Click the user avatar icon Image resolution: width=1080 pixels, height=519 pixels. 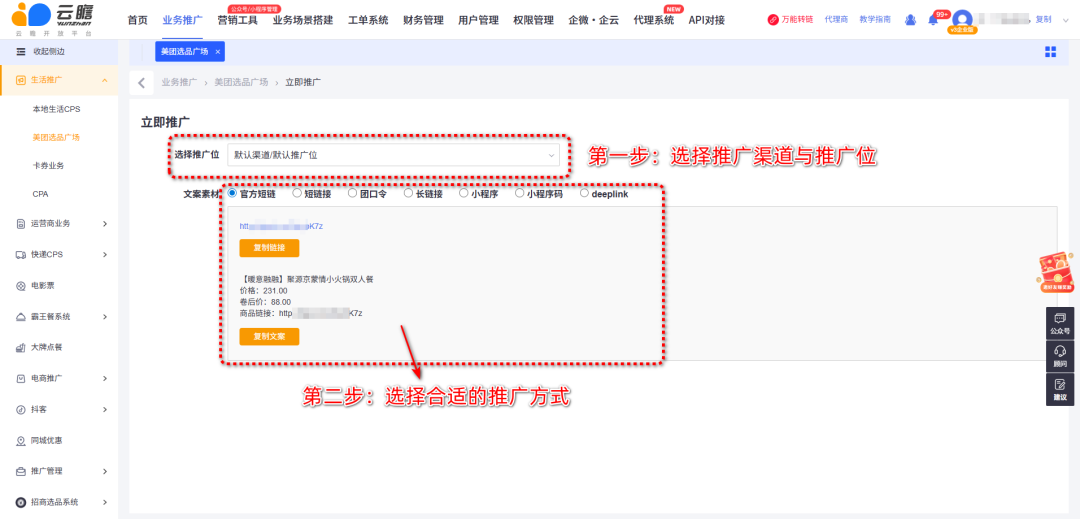click(963, 20)
